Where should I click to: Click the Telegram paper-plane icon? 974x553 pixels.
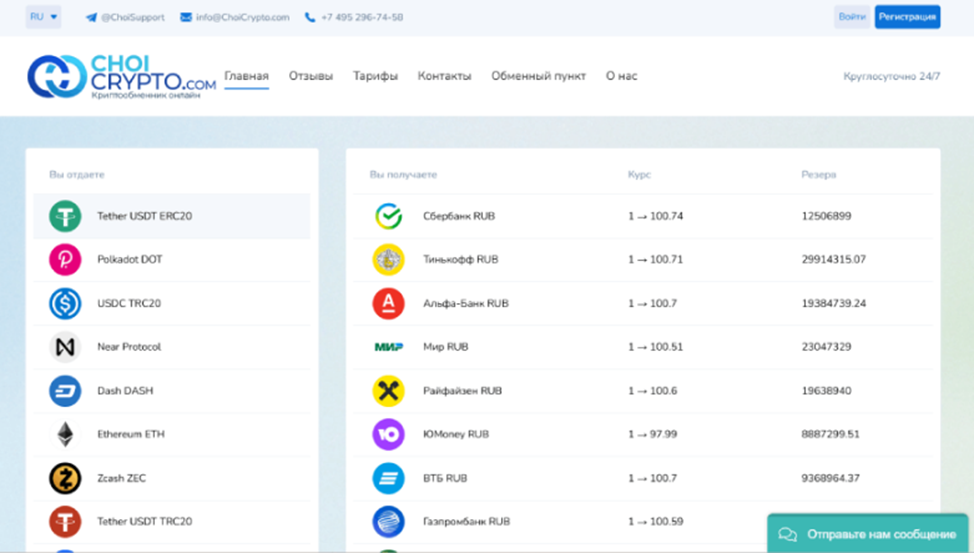click(91, 17)
